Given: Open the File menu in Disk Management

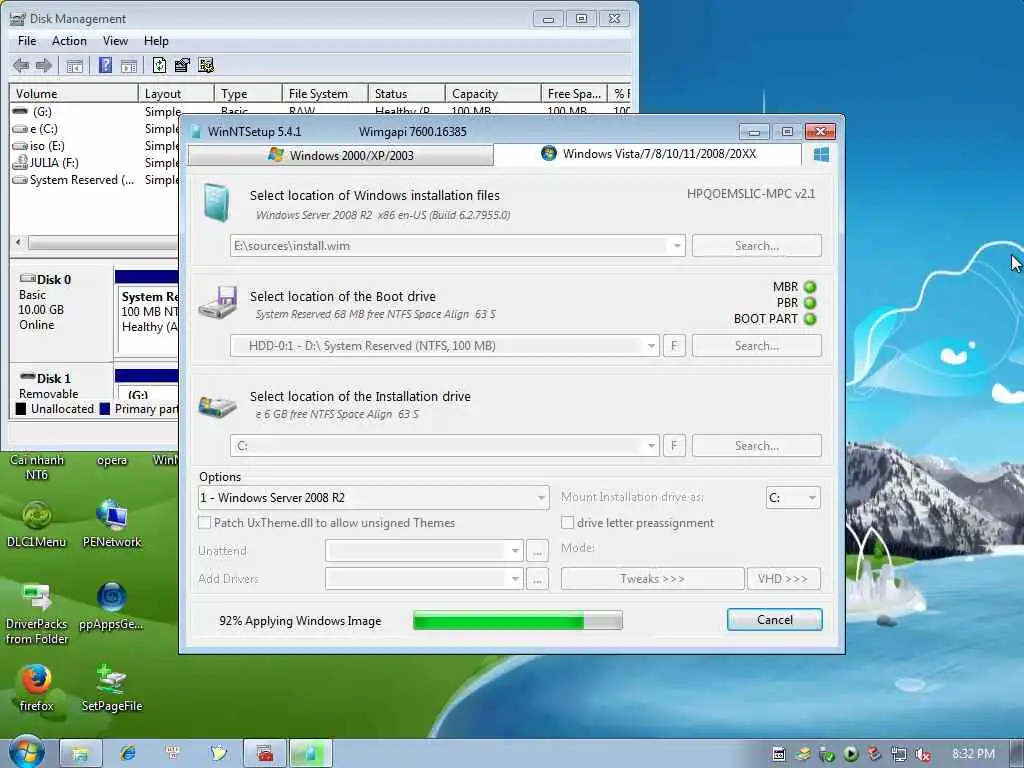Looking at the screenshot, I should pyautogui.click(x=27, y=40).
